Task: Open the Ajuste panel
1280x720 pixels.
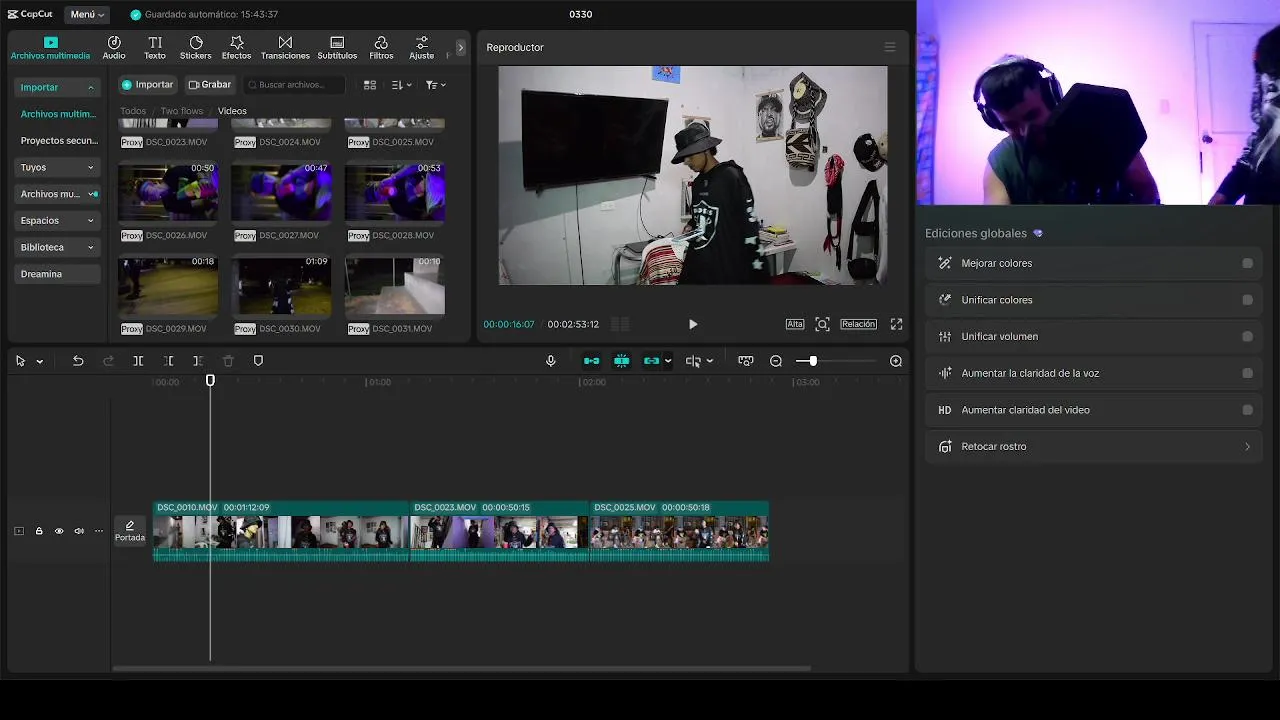Action: point(421,48)
